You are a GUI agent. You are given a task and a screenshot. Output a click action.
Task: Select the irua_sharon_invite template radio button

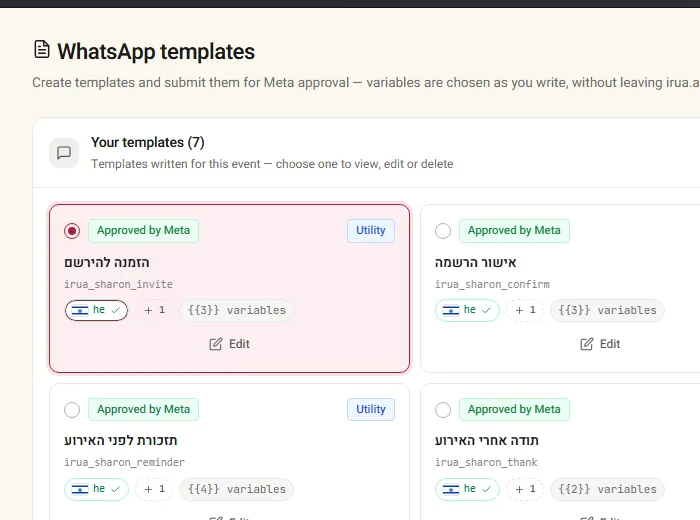pos(72,231)
